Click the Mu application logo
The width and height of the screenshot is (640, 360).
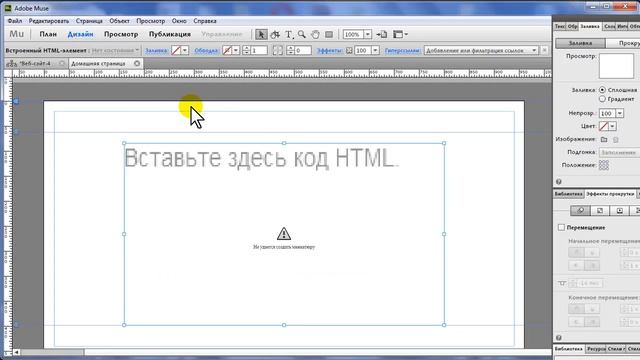click(17, 34)
